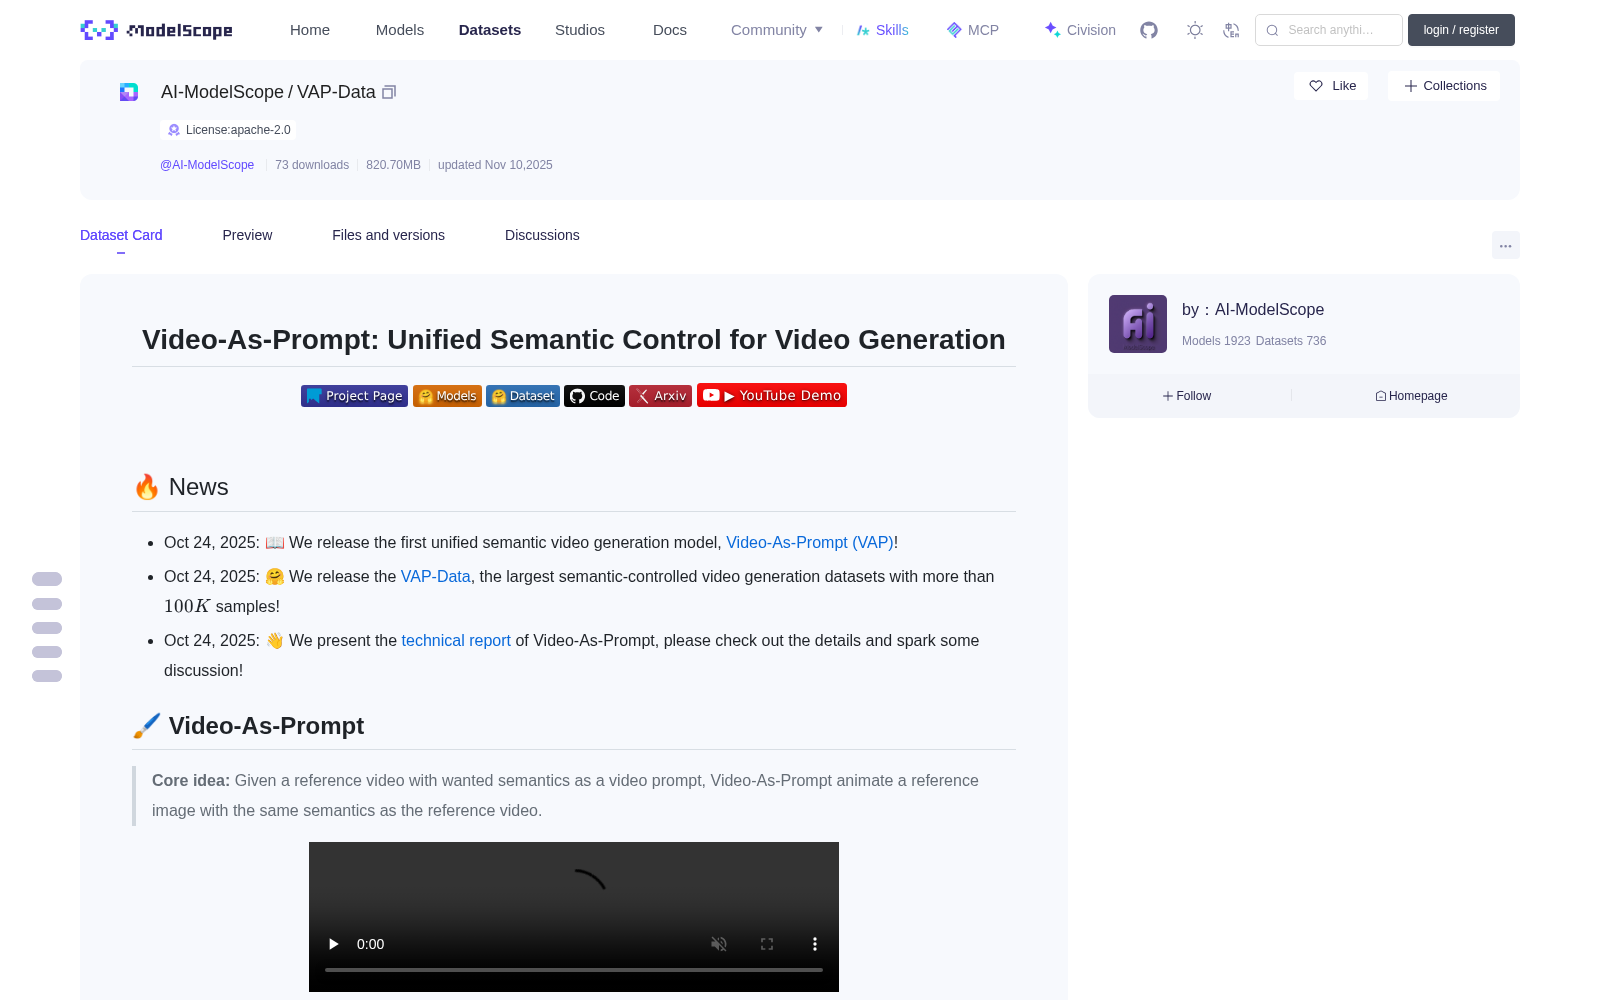Open the Code GitHub badge
1600x1000 pixels.
(594, 396)
